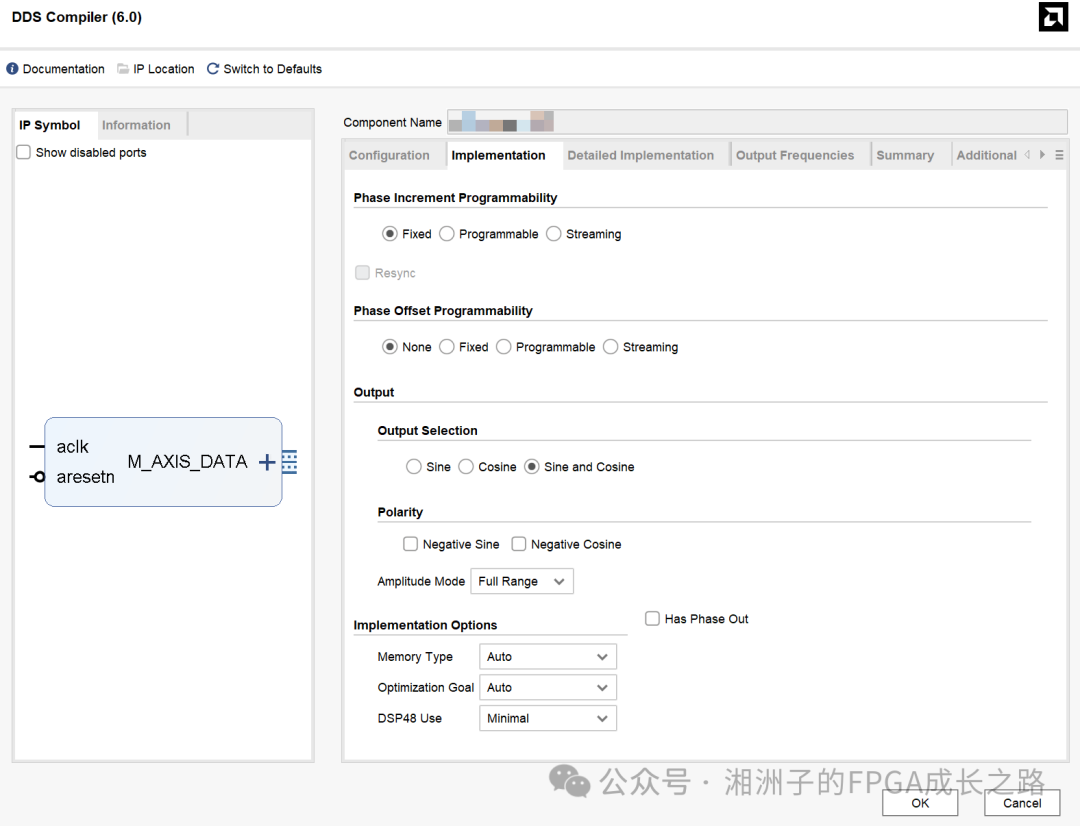Choose Sine output selection

[413, 467]
